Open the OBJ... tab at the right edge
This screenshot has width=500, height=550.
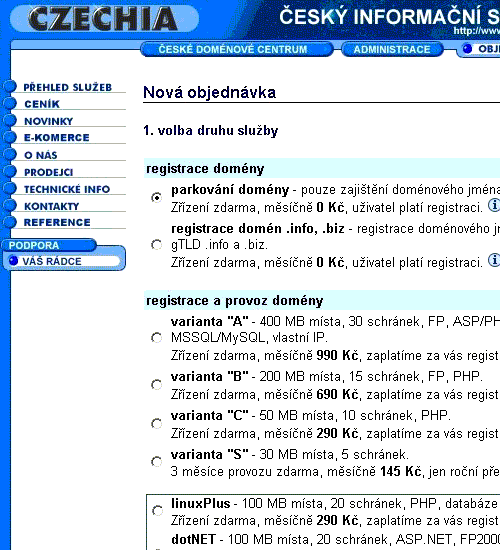(479, 49)
